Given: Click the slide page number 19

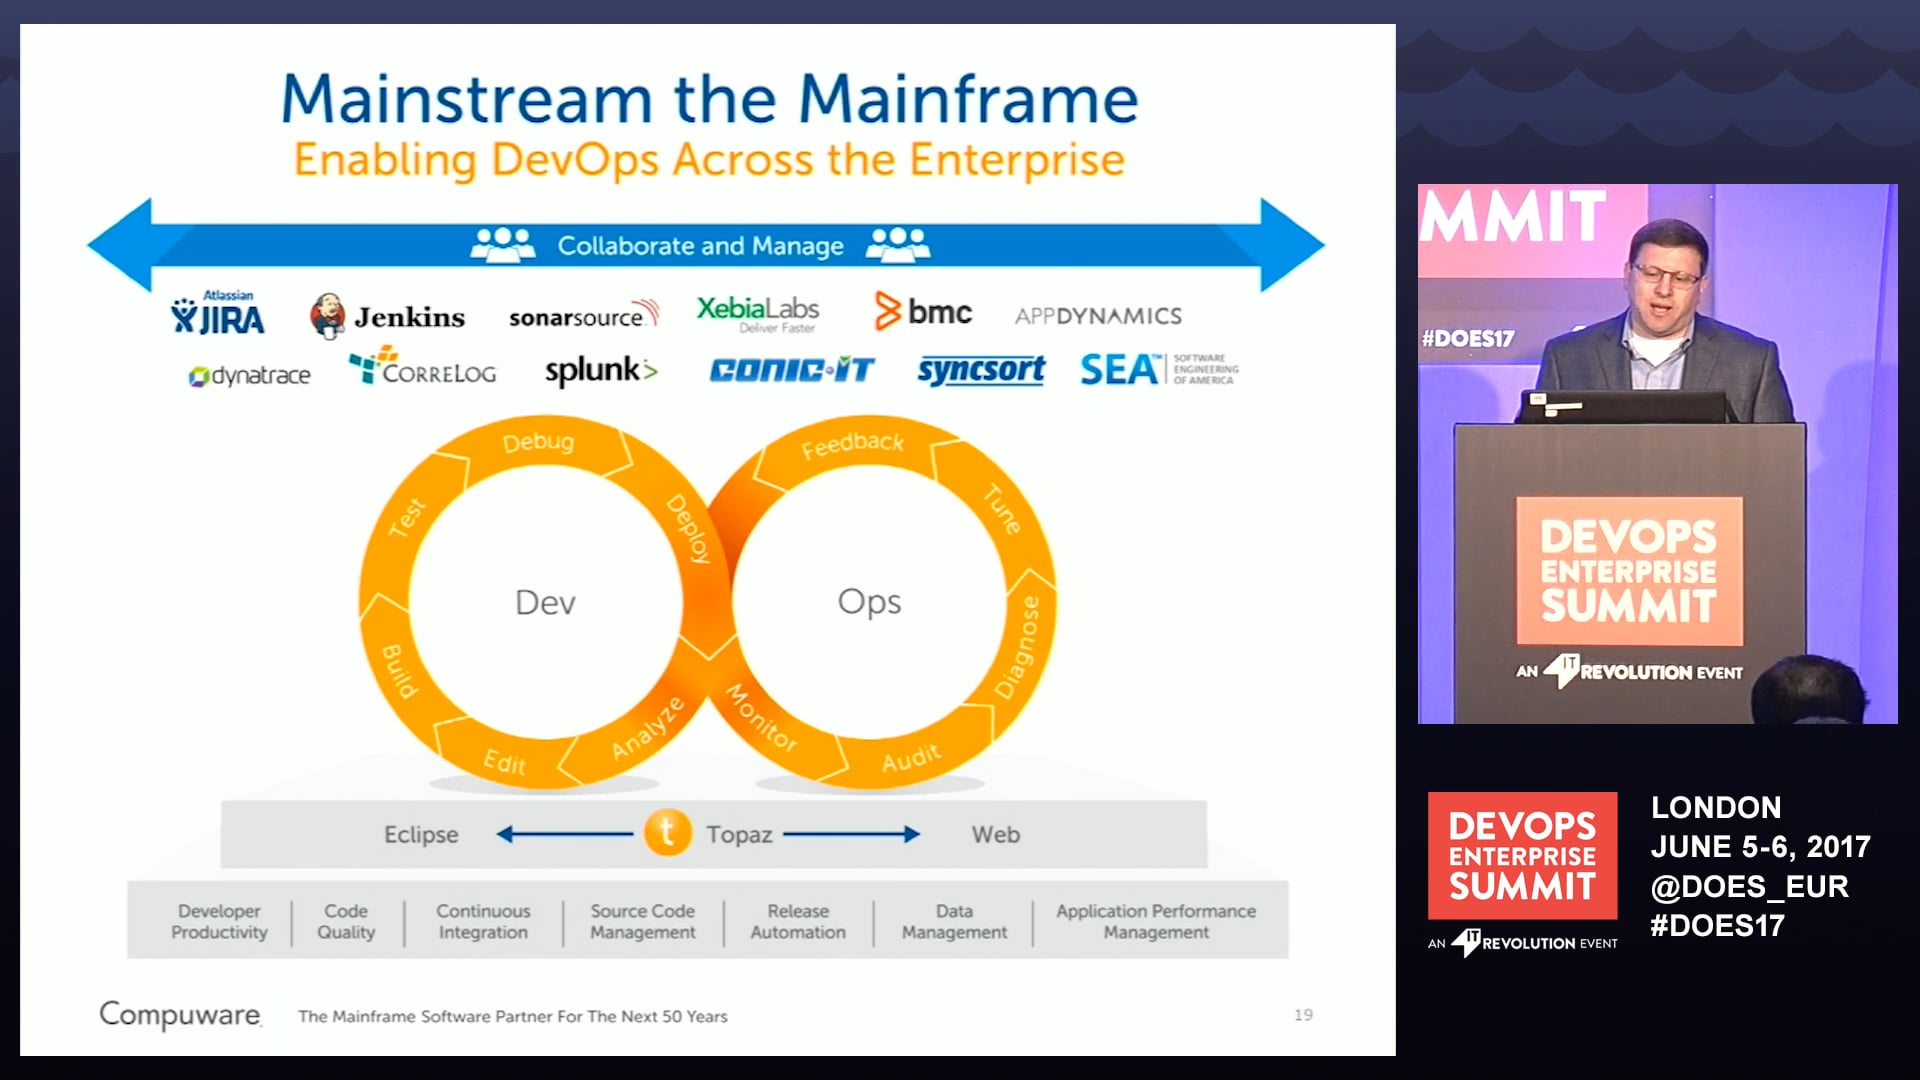Looking at the screenshot, I should (x=1303, y=1014).
